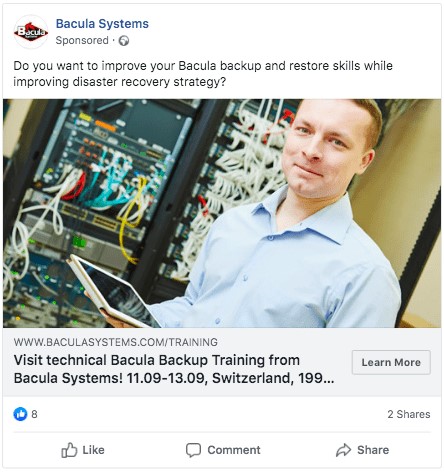
Task: View who reacted via the 8 count
Action: pyautogui.click(x=34, y=414)
